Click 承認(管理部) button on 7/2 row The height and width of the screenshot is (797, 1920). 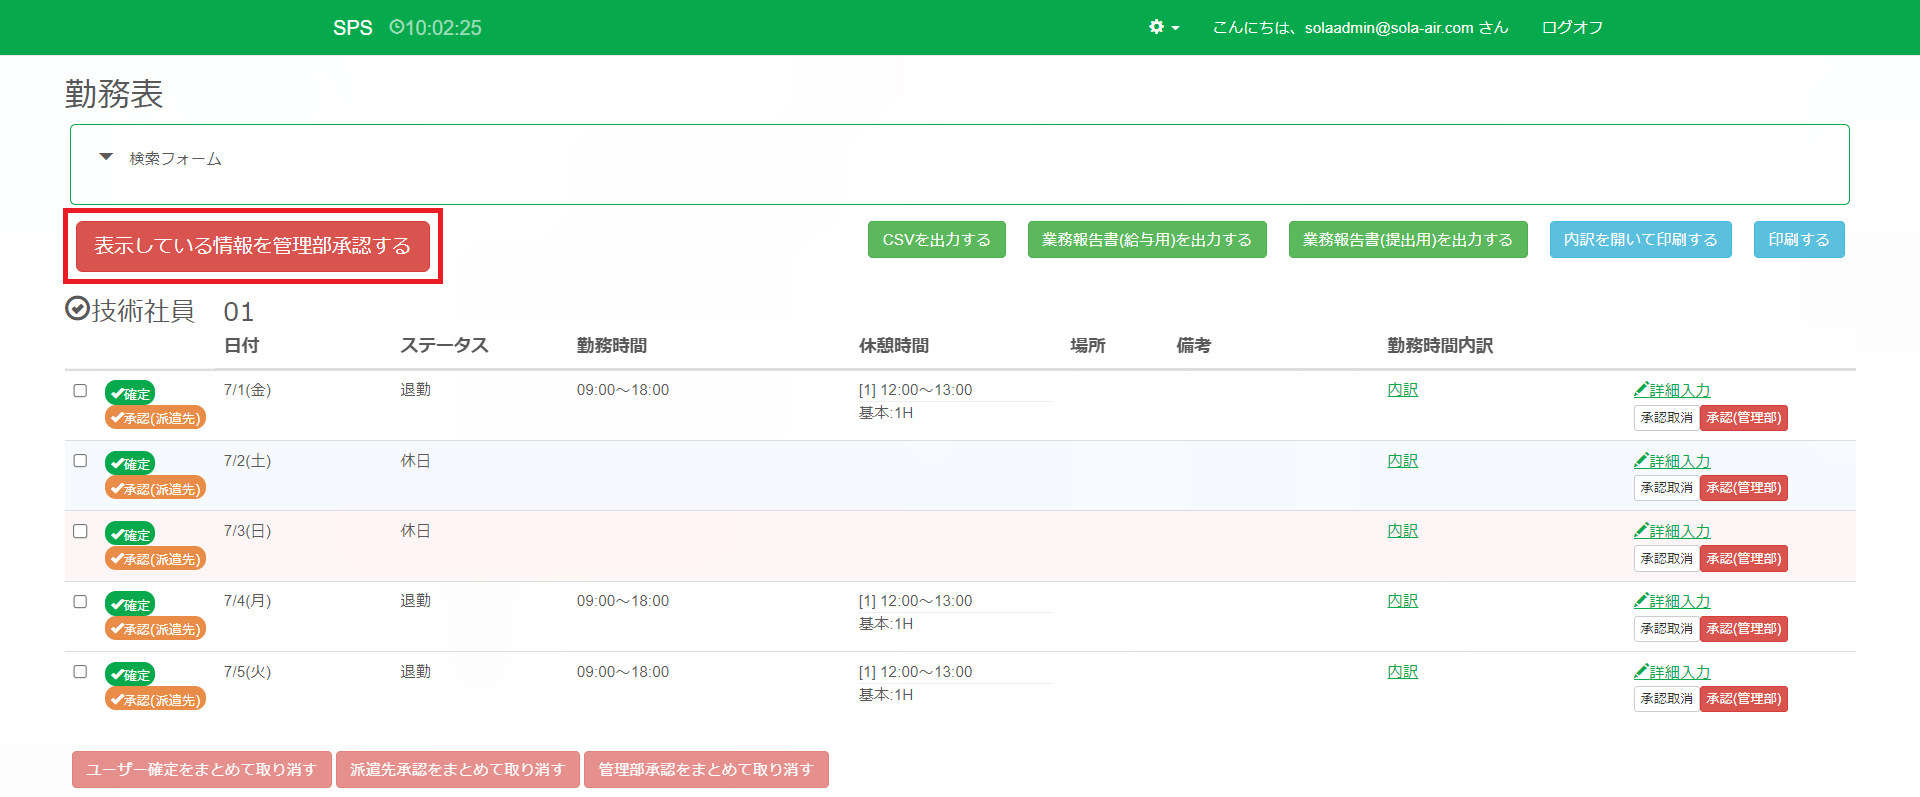pos(1743,488)
